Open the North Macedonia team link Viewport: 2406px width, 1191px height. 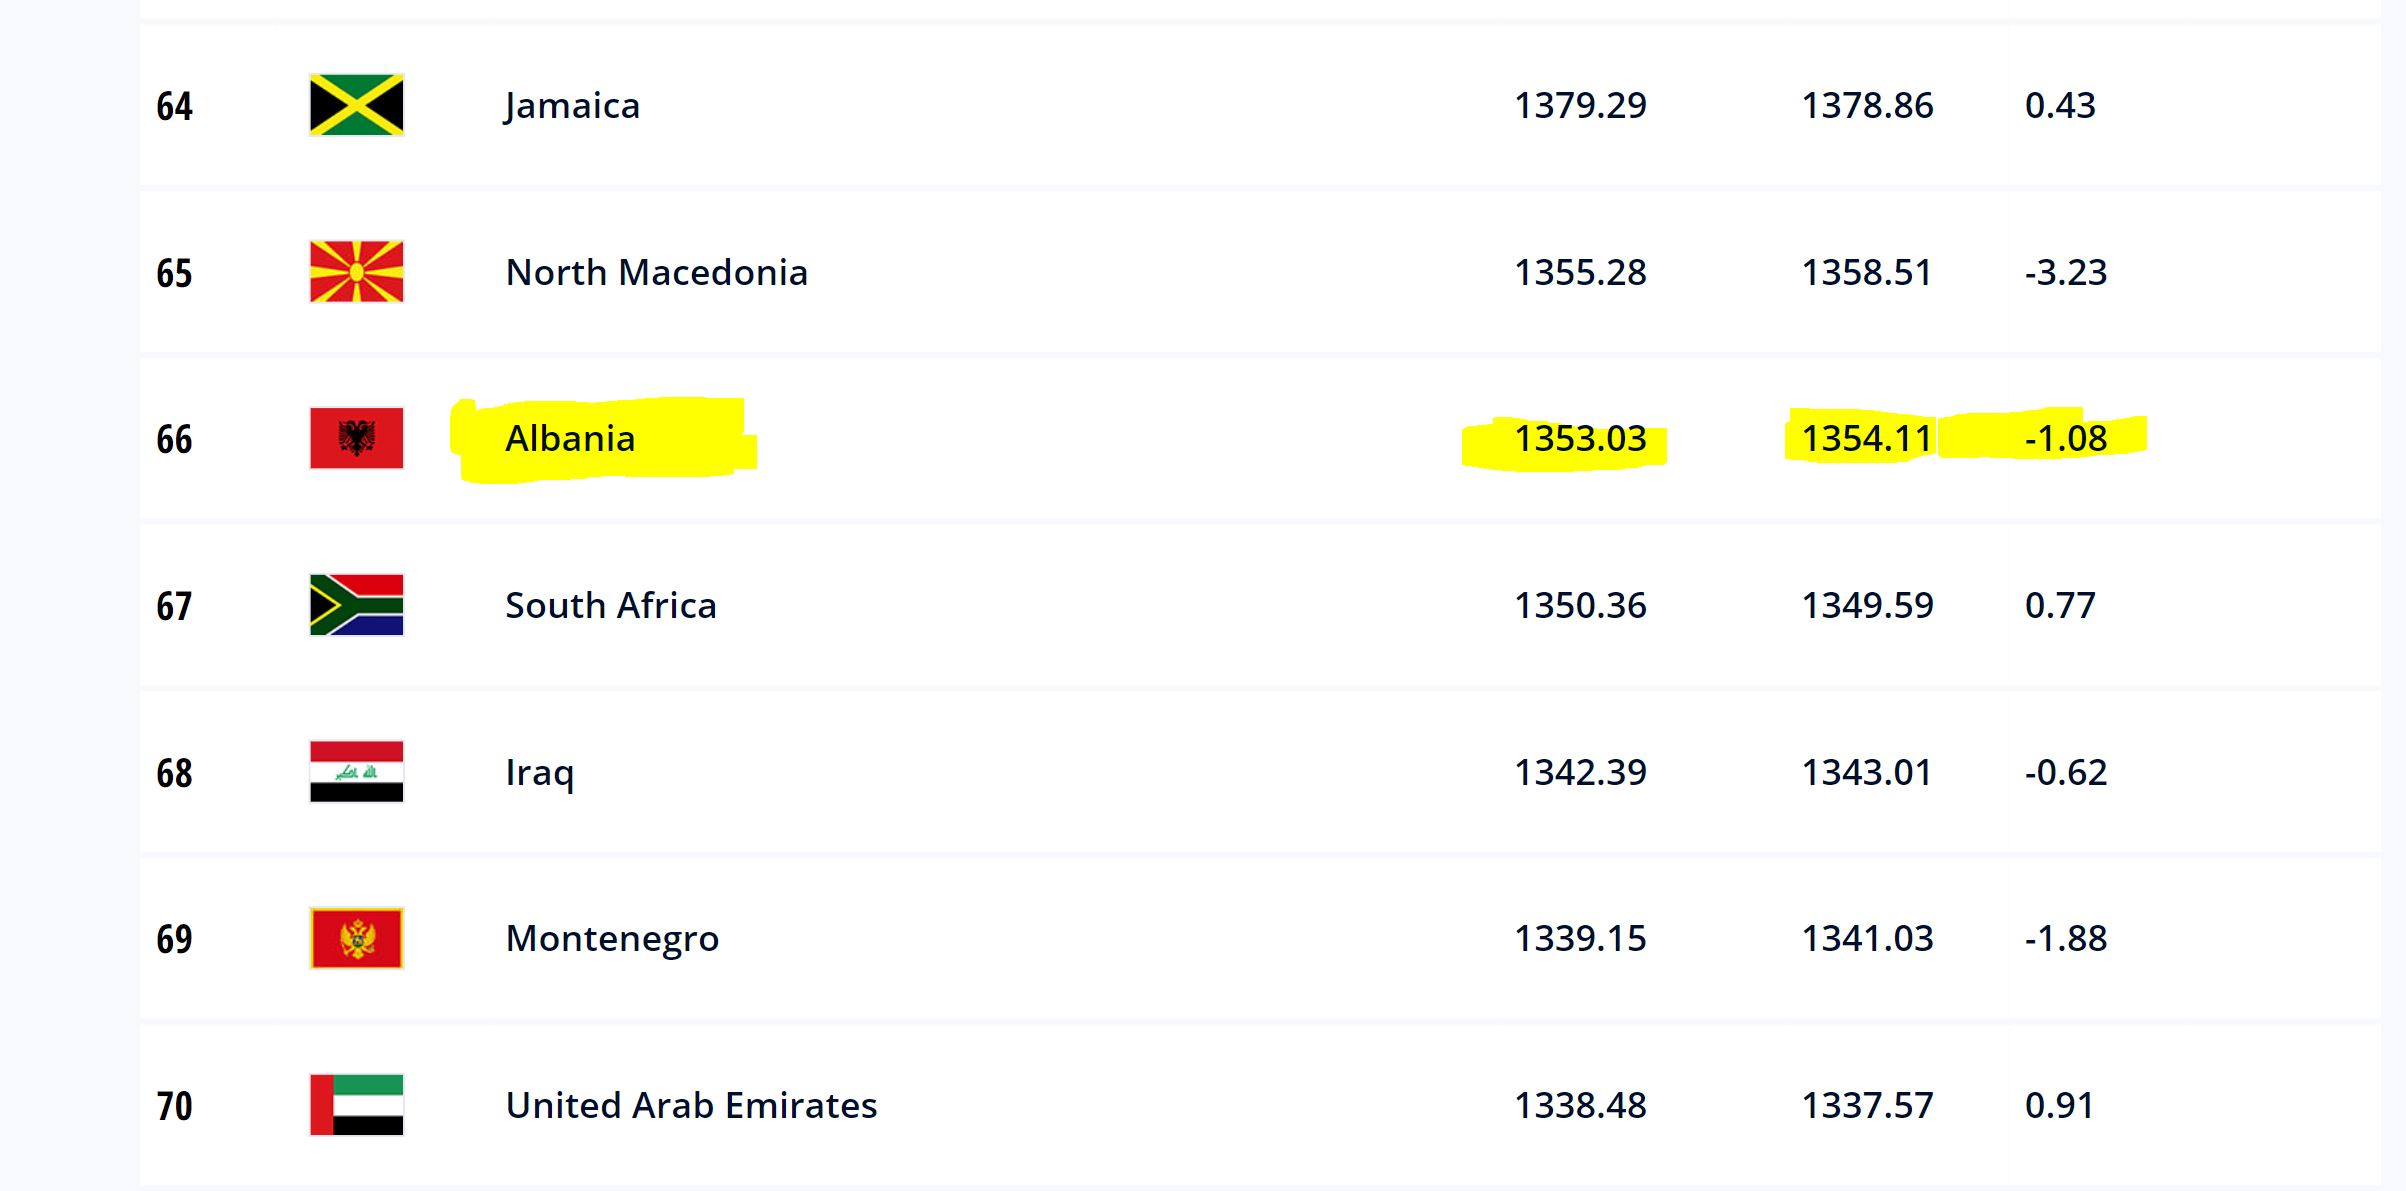(x=657, y=272)
